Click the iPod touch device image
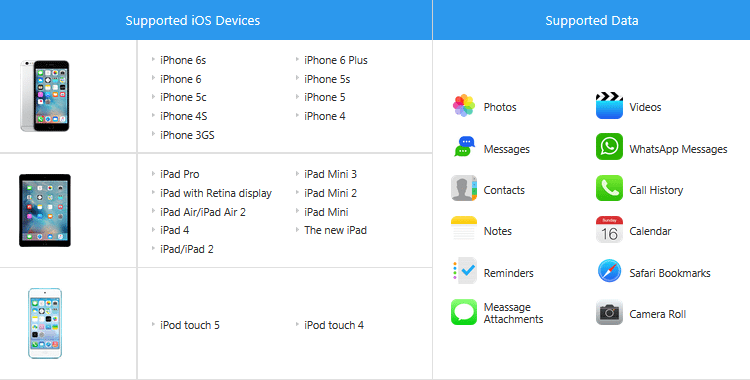 point(45,323)
